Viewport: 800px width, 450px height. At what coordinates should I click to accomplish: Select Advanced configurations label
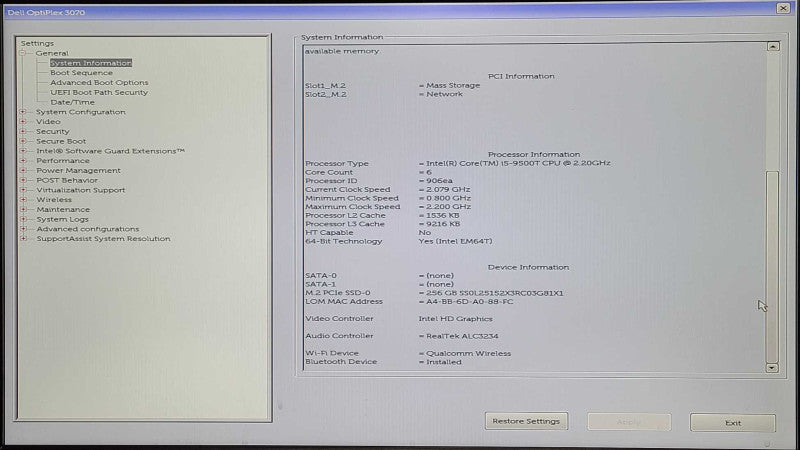[87, 229]
